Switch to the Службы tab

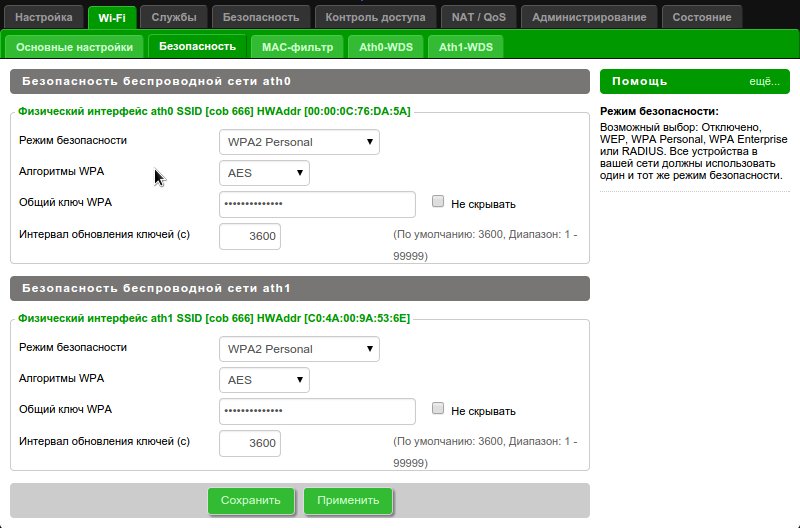174,17
